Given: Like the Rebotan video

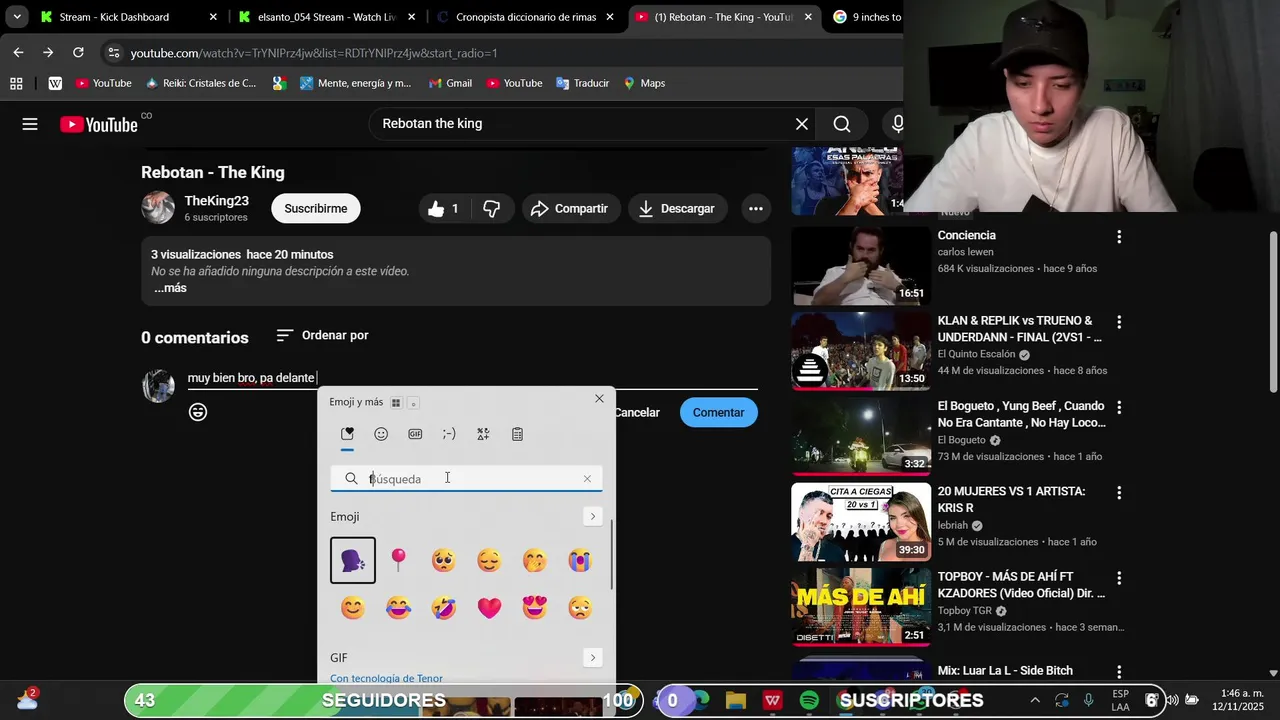Looking at the screenshot, I should [x=444, y=208].
